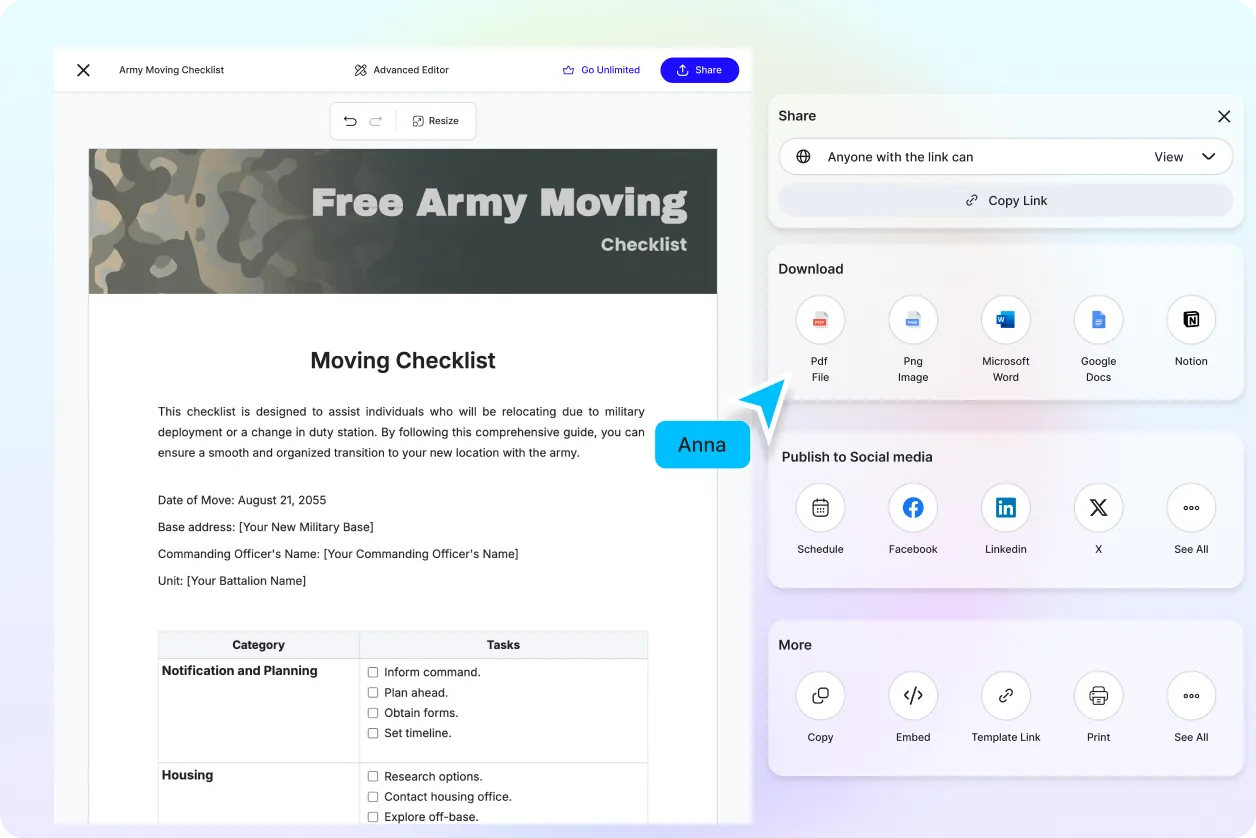1256x838 pixels.
Task: Check the Research options task
Action: pos(373,776)
